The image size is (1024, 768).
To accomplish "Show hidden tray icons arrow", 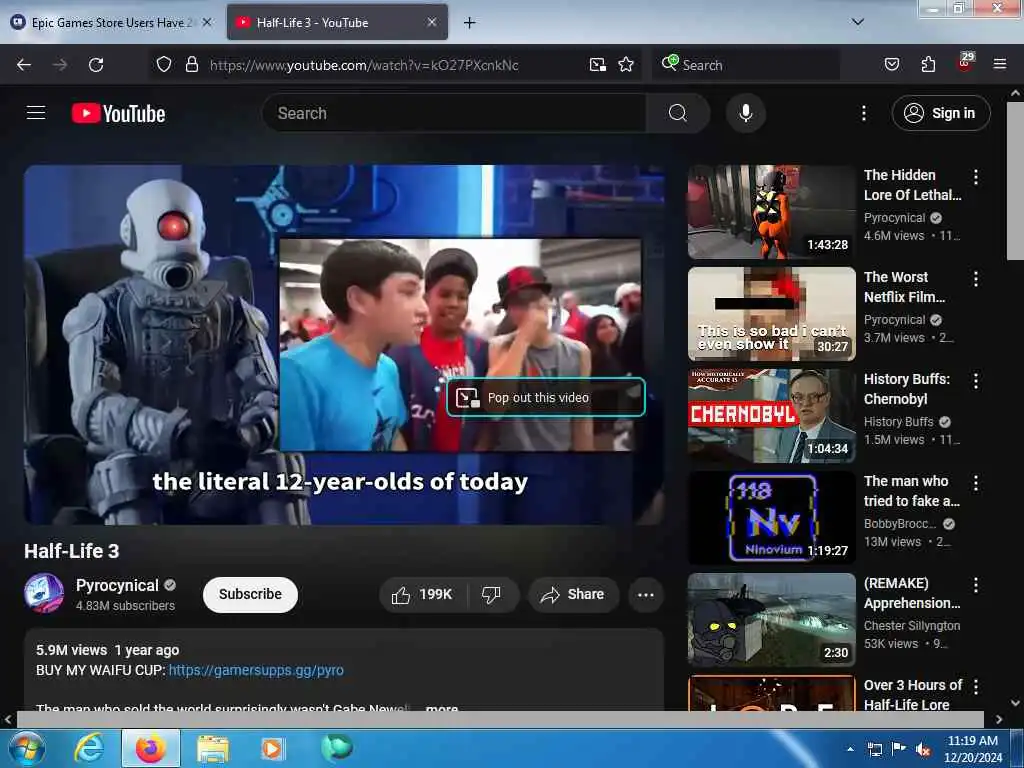I will coord(850,749).
